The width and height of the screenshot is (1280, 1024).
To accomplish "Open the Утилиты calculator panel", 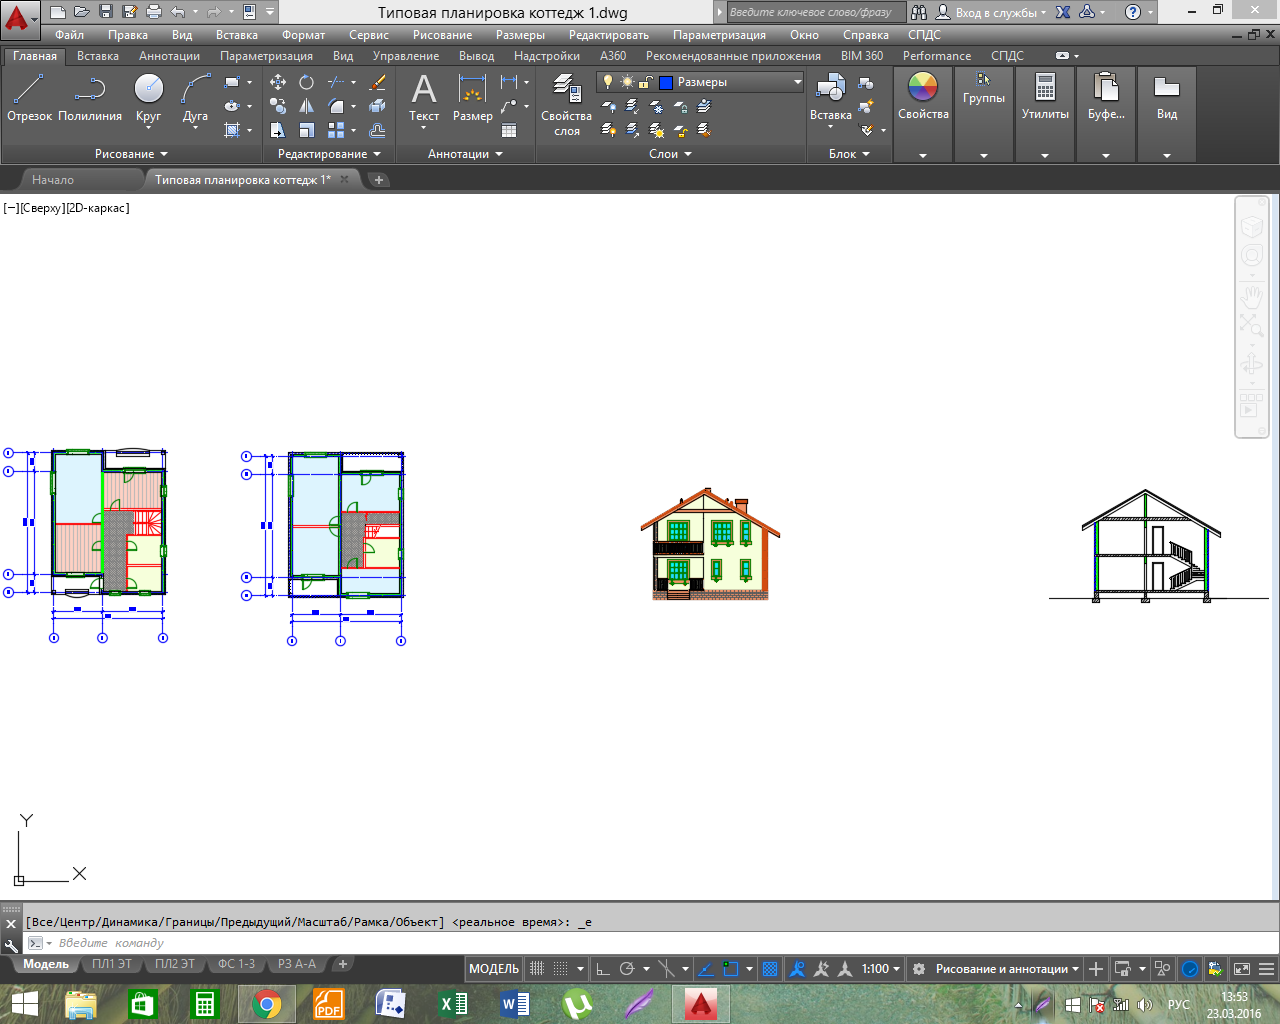I will point(1045,97).
